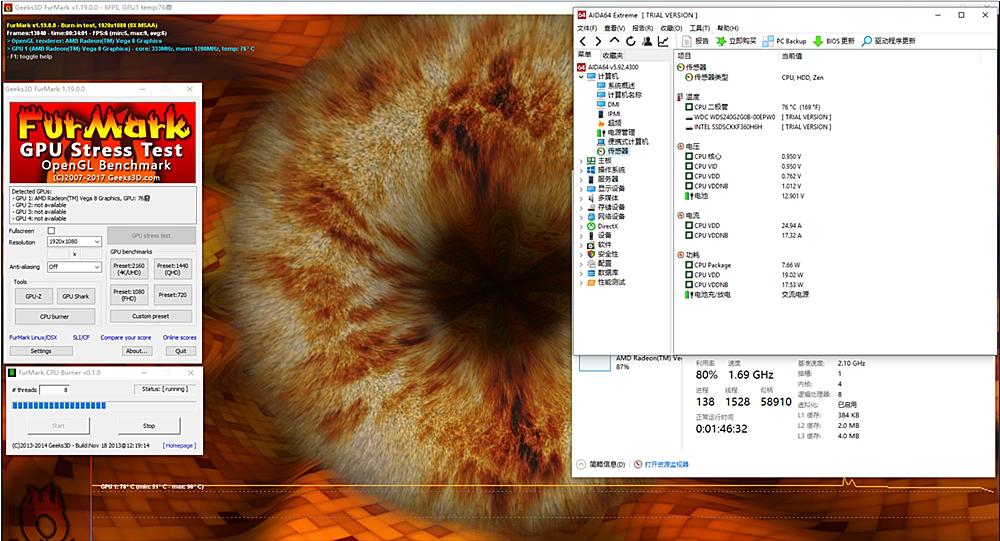Open 收藏(O) menu in AIDA64
The image size is (1000, 541).
671,28
